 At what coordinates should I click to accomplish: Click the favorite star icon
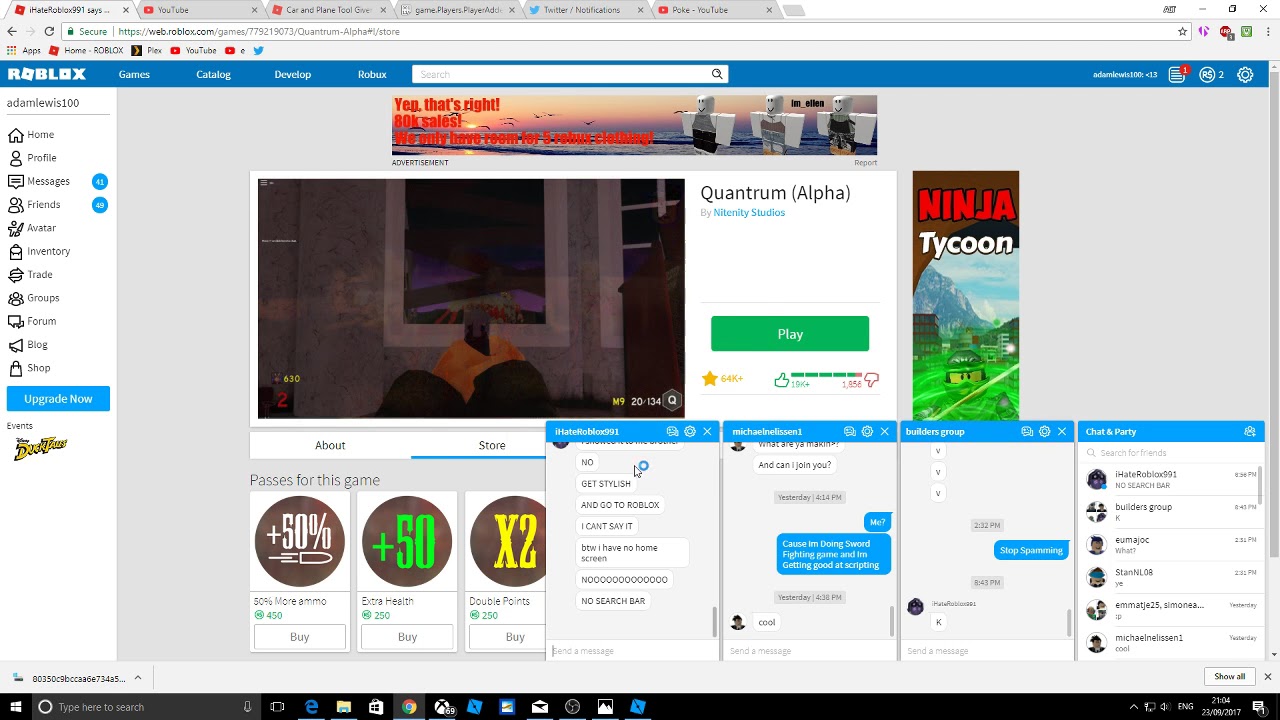click(709, 378)
